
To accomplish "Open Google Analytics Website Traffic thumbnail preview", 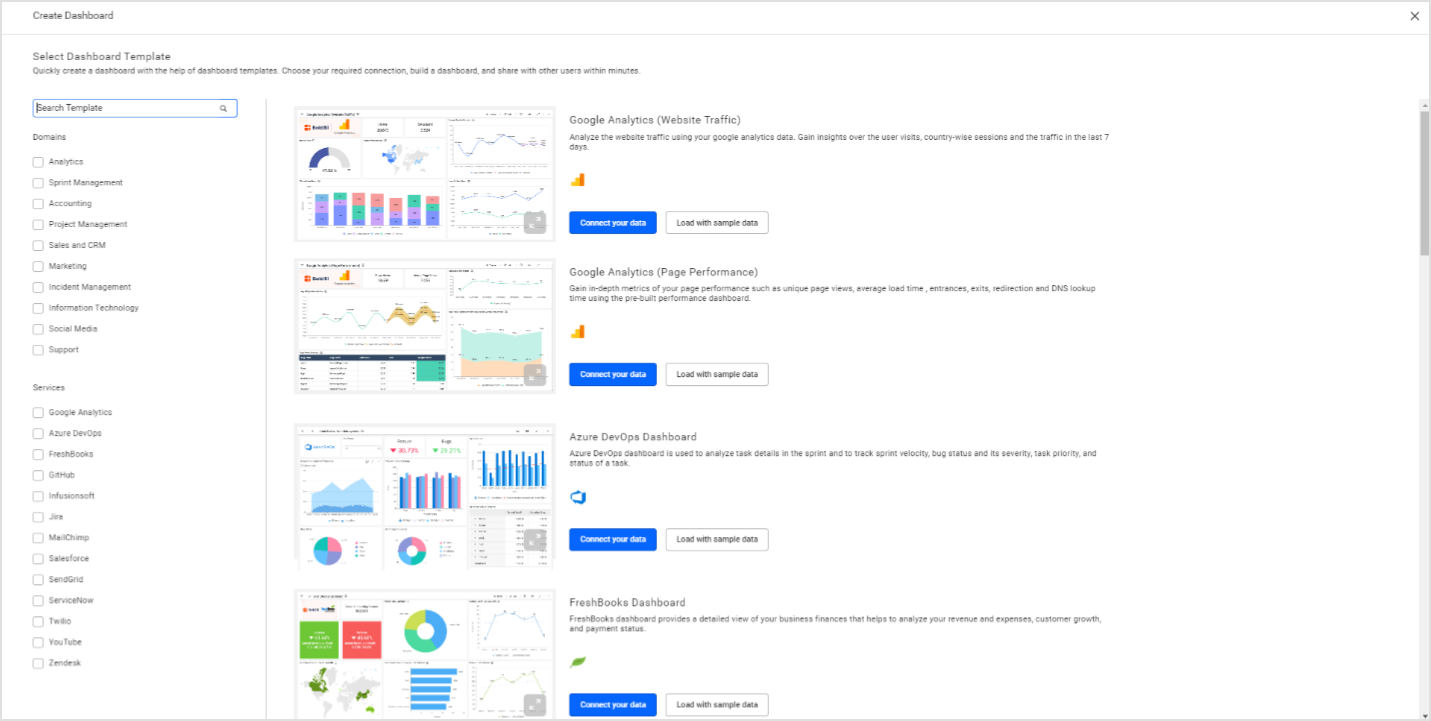I will pos(425,174).
